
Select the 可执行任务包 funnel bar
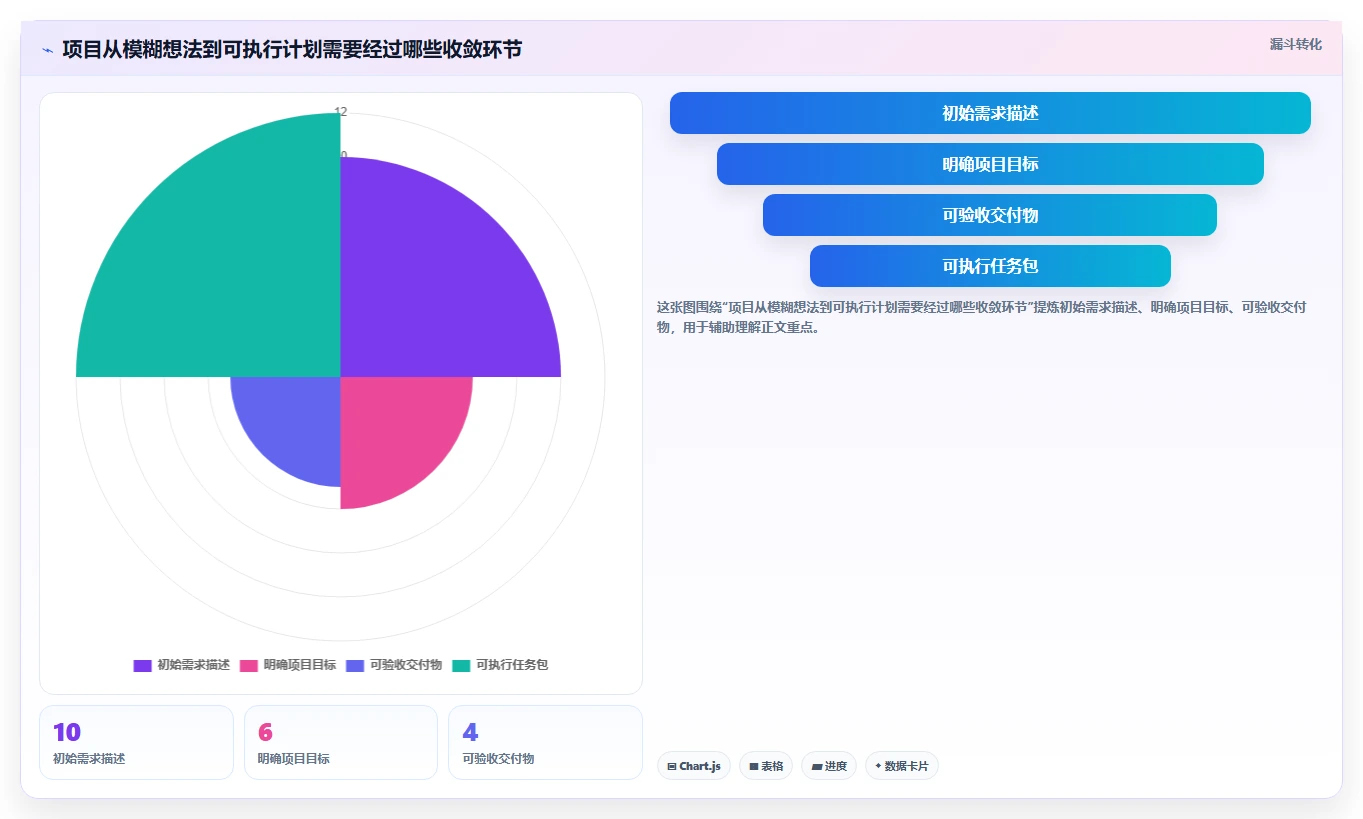[990, 266]
